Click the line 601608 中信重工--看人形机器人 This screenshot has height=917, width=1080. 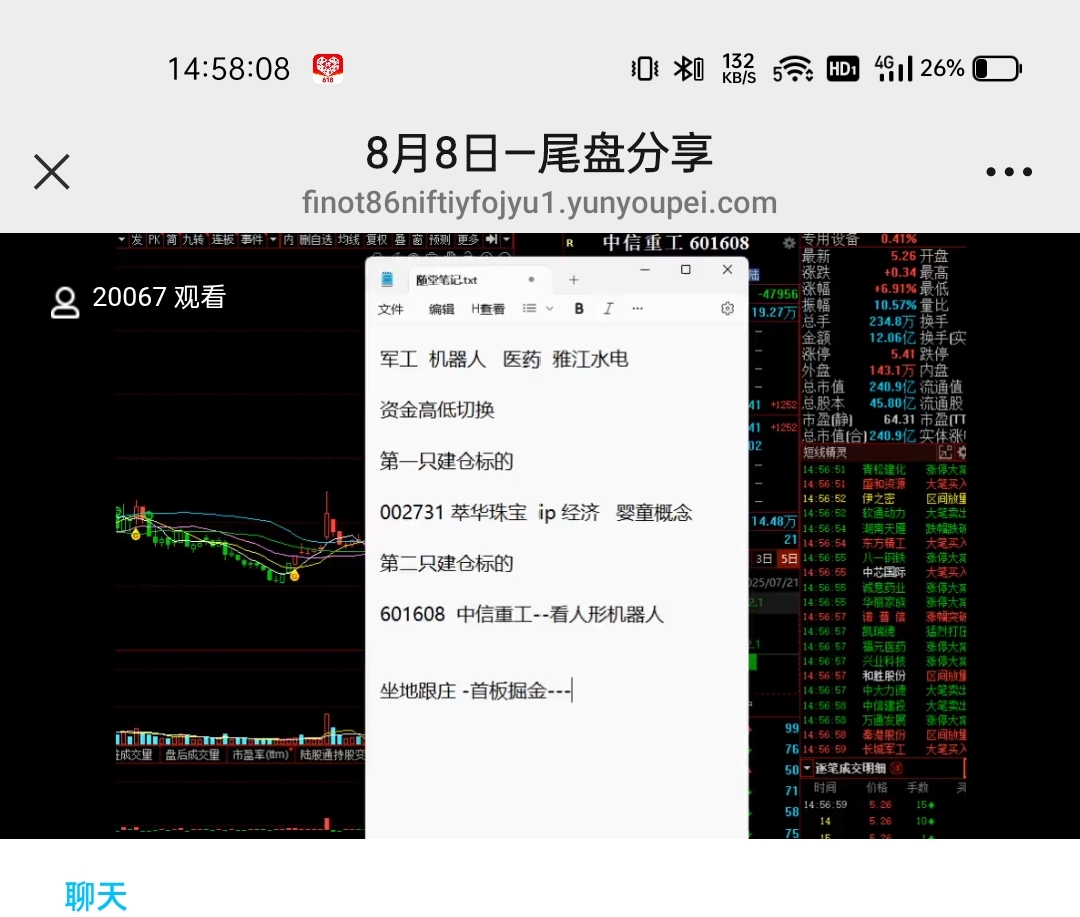[x=521, y=615]
